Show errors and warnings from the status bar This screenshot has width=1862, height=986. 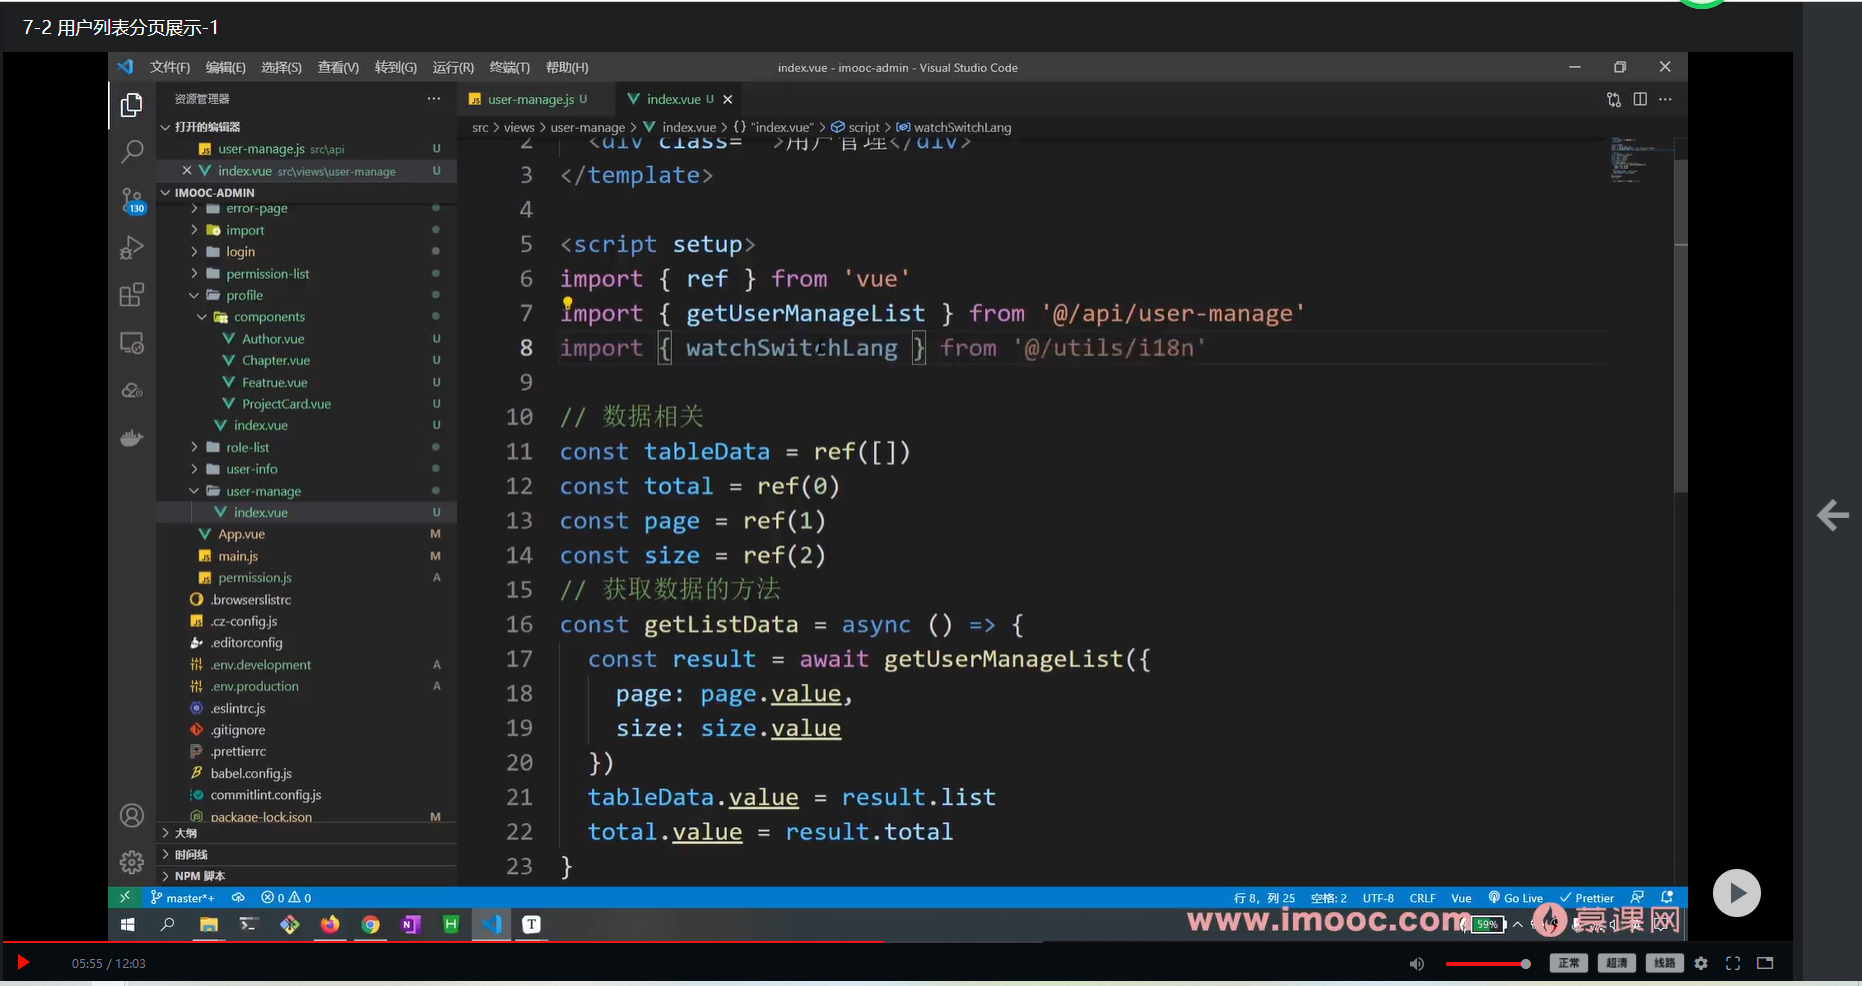click(286, 898)
